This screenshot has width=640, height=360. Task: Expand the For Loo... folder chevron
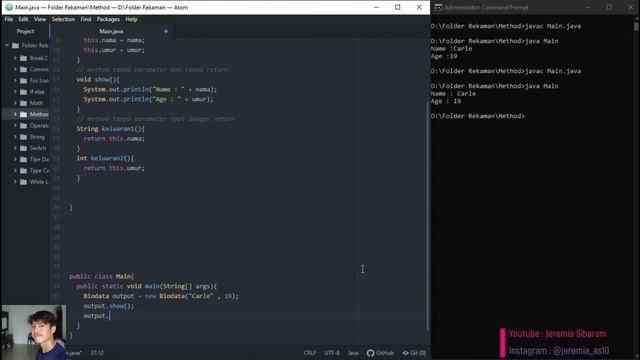point(15,80)
